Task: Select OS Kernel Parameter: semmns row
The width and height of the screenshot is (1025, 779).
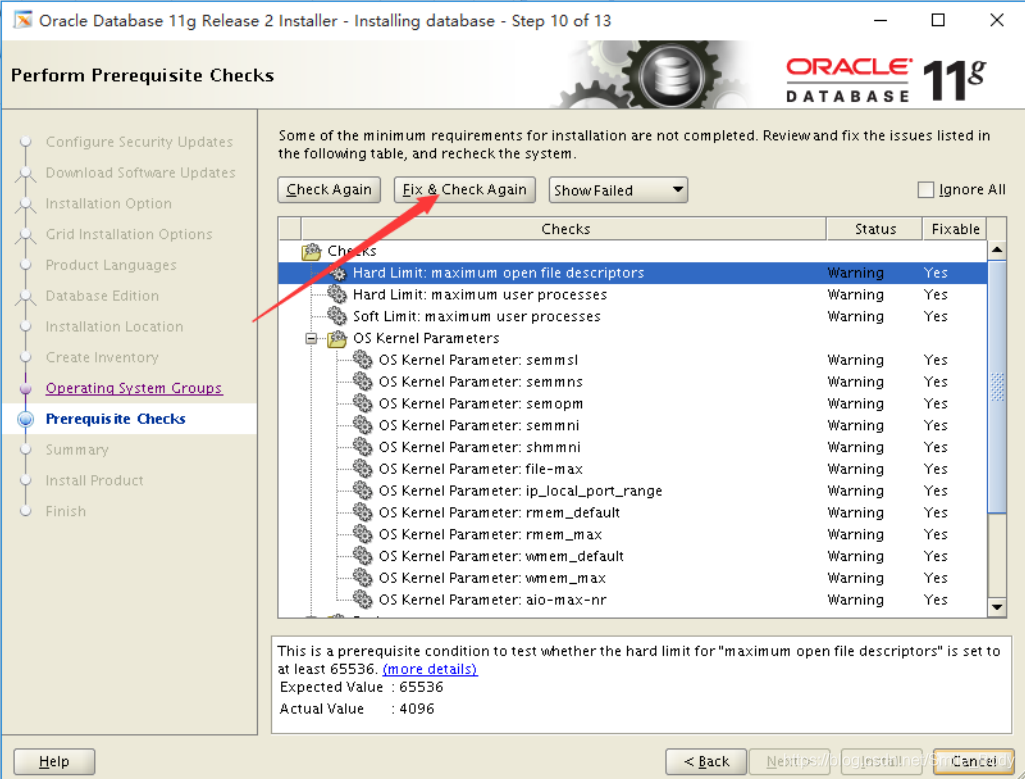Action: point(633,382)
